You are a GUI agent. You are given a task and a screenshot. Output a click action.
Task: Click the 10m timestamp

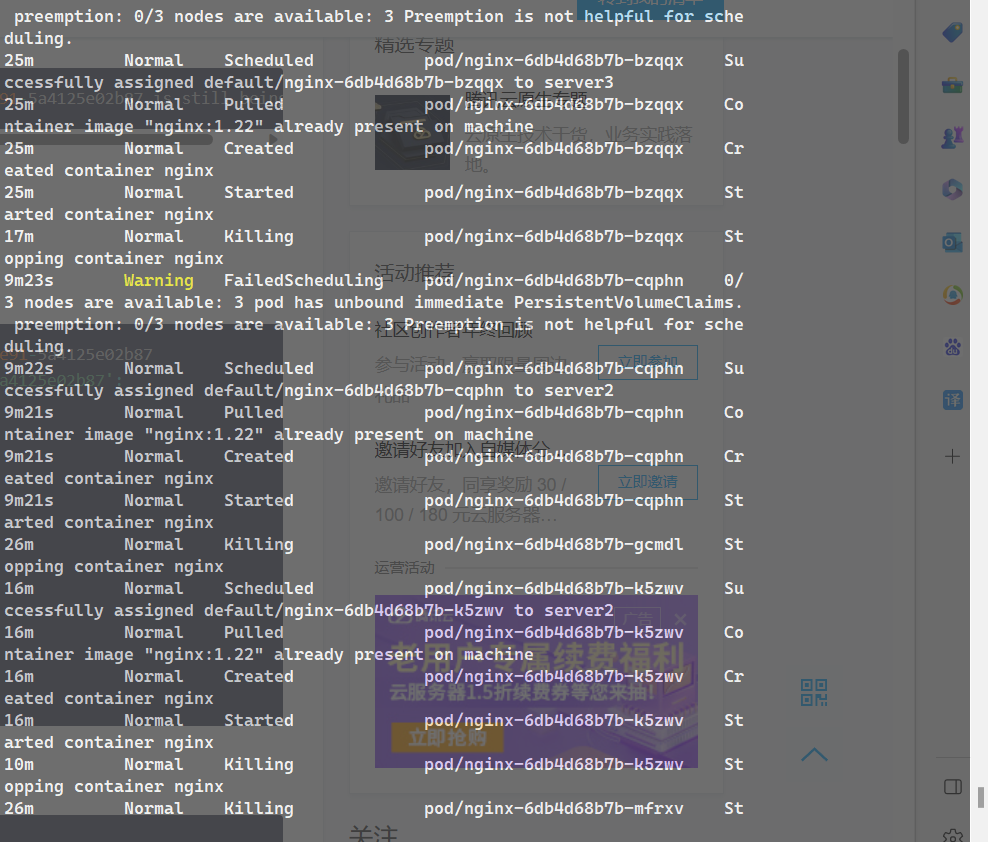pyautogui.click(x=19, y=764)
